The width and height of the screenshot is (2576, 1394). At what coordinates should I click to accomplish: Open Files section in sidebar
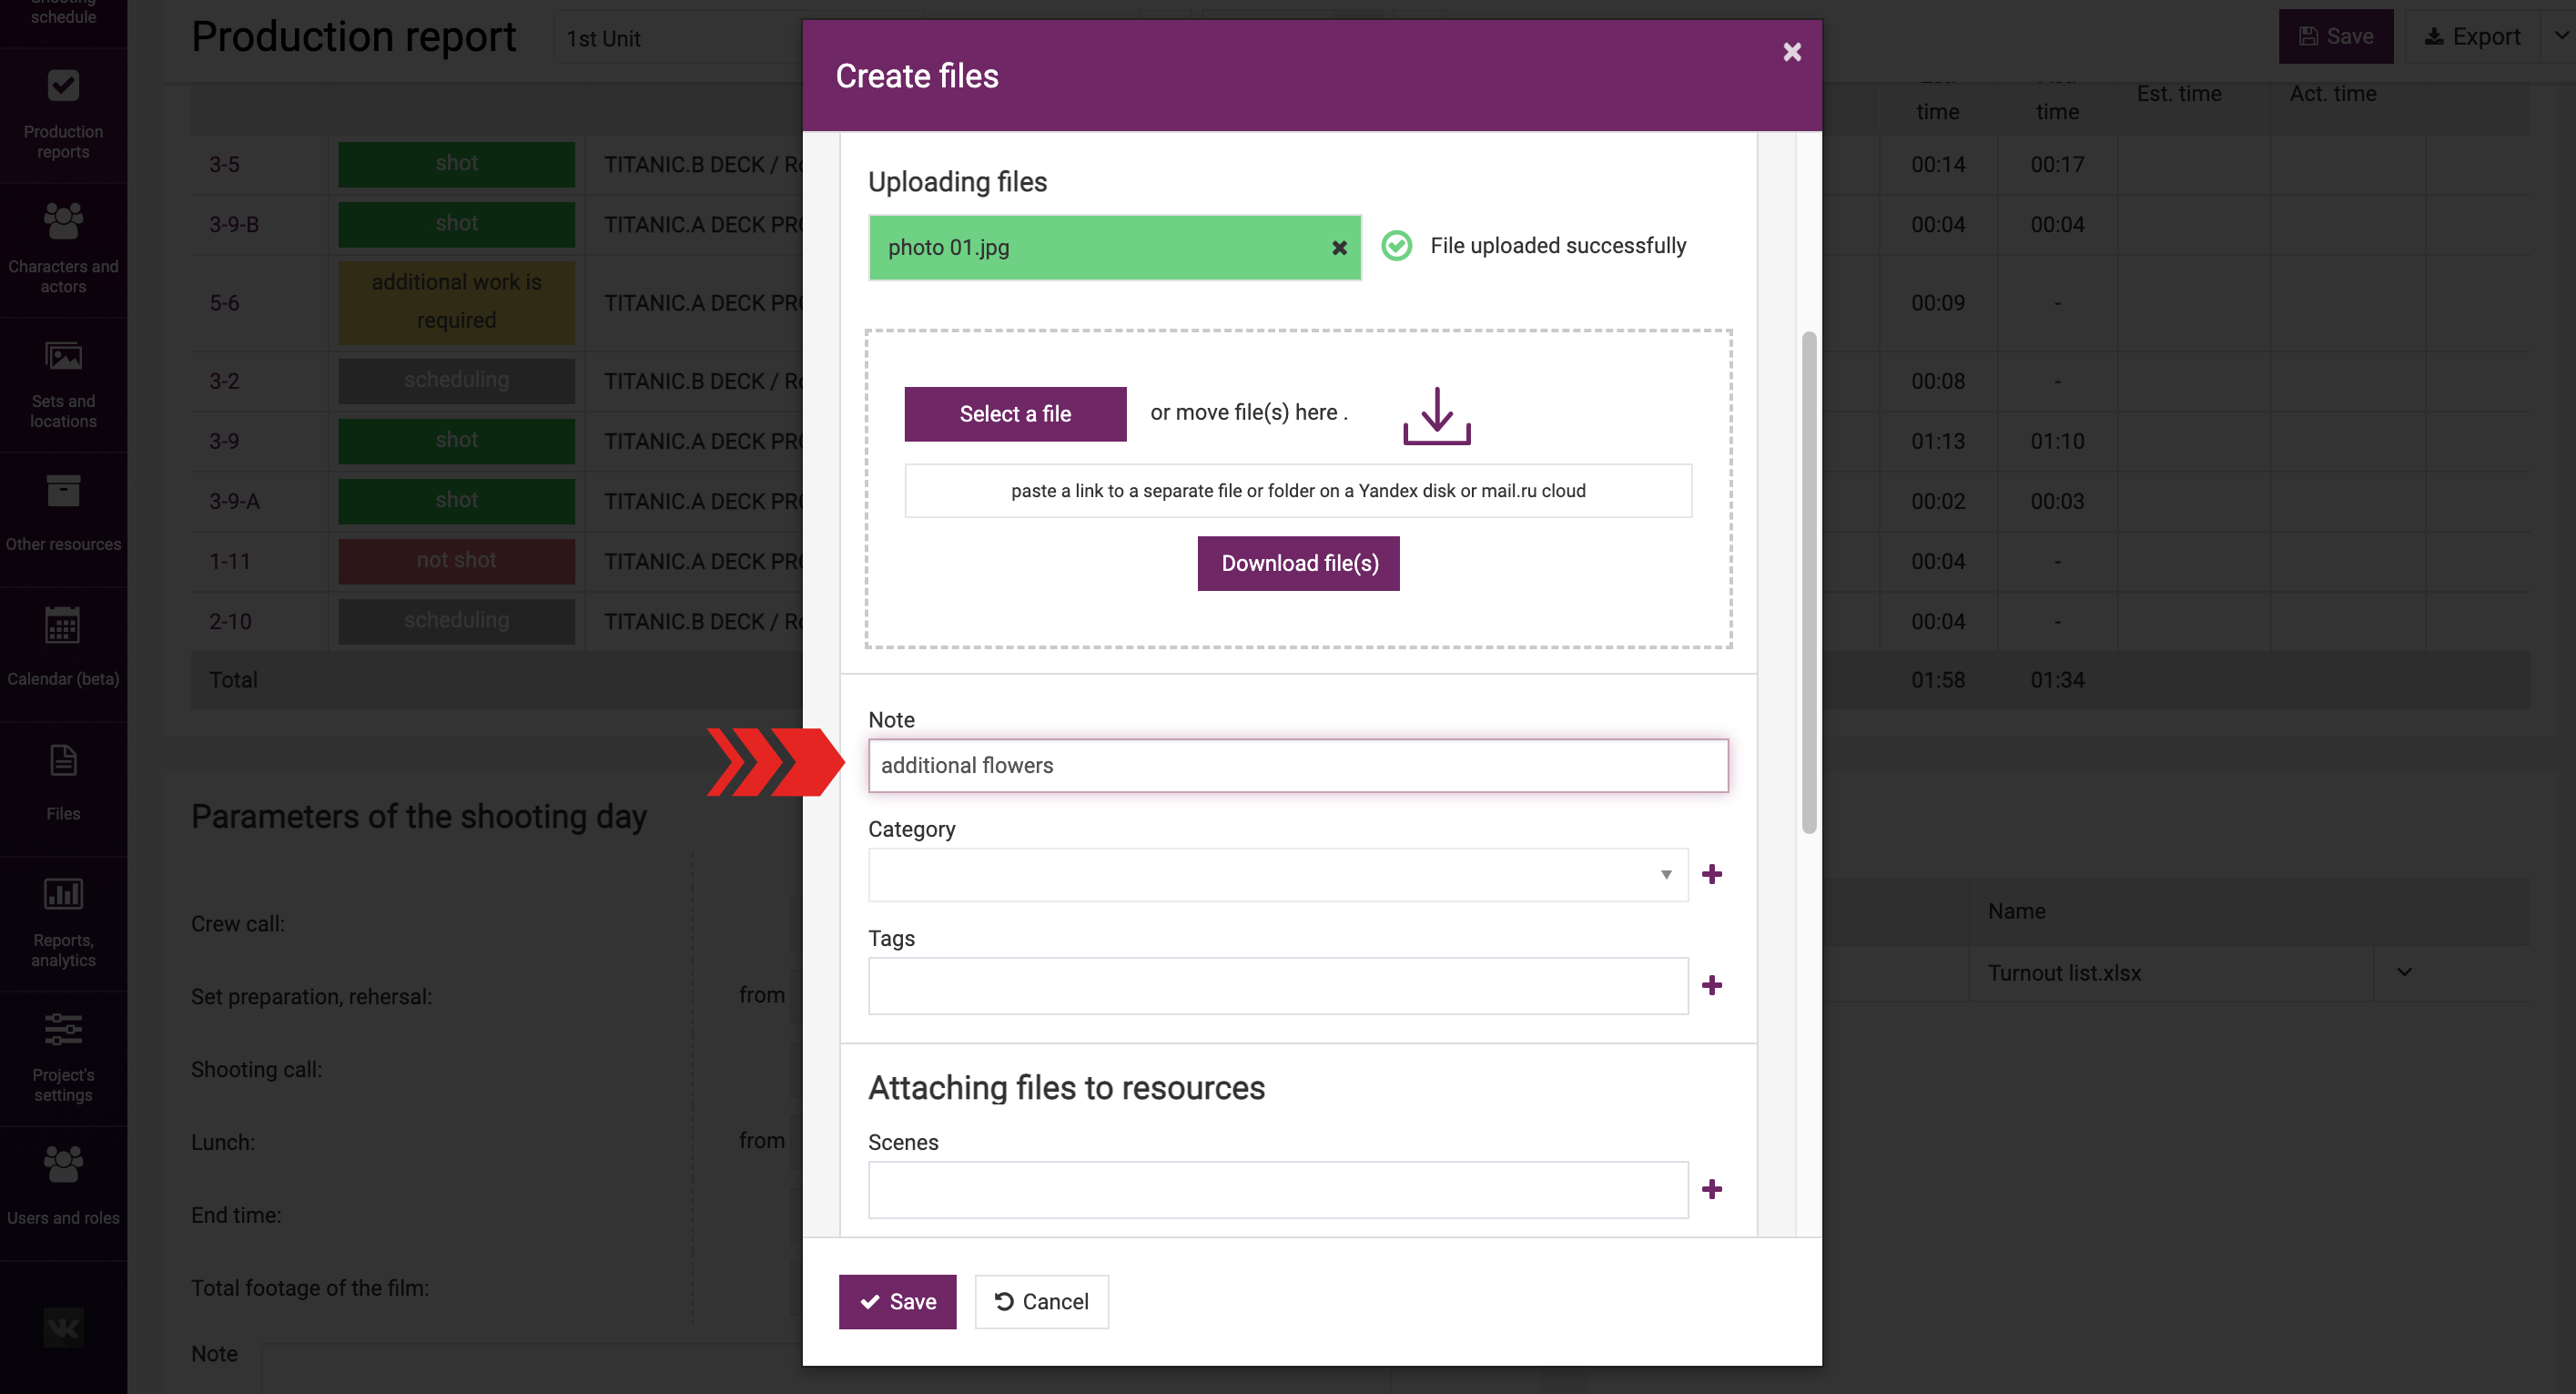[x=63, y=784]
